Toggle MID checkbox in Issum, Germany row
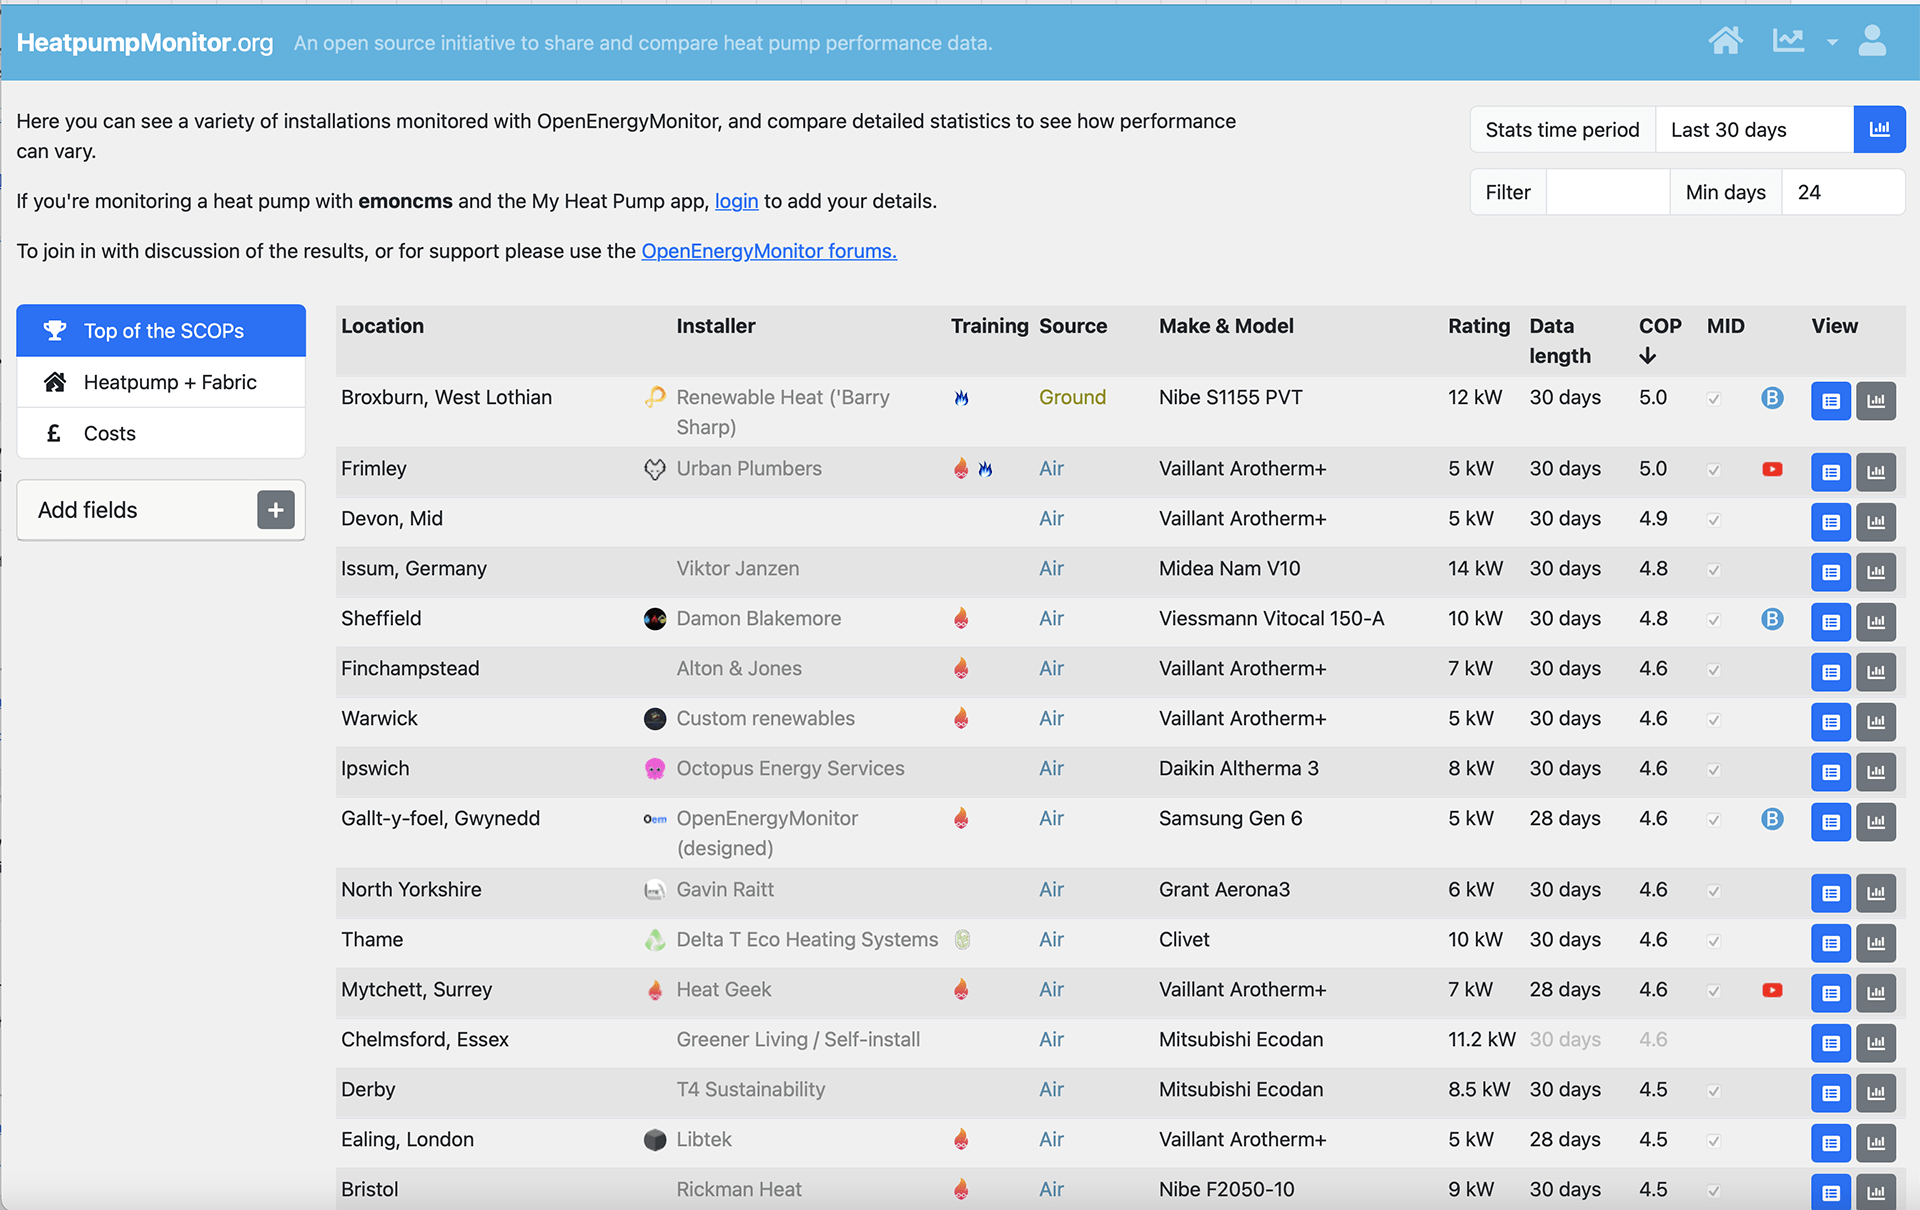 [x=1713, y=570]
